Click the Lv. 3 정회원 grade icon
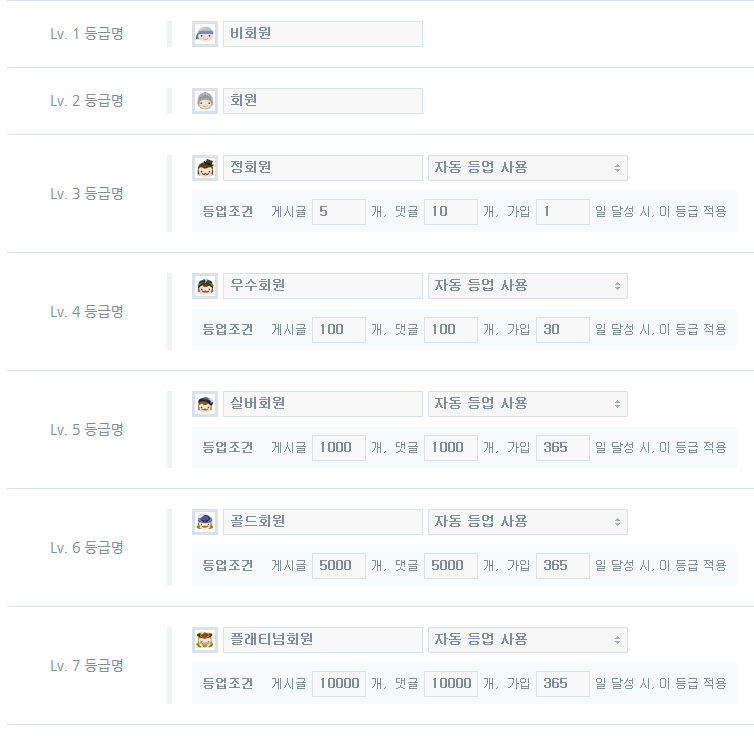 coord(205,168)
